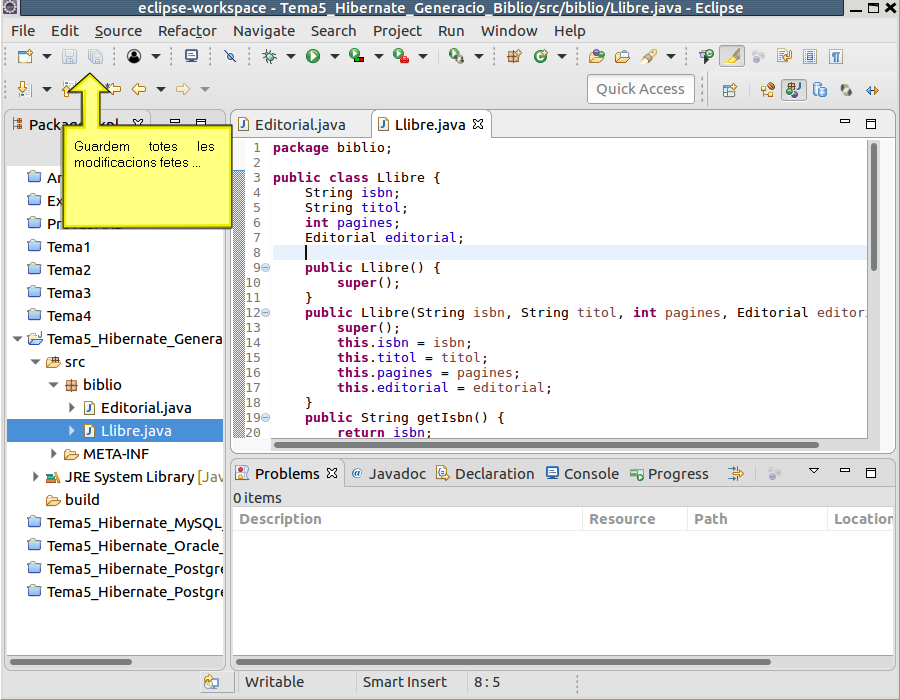
Task: Switch to the Editorial.java editor tab
Action: (x=300, y=125)
